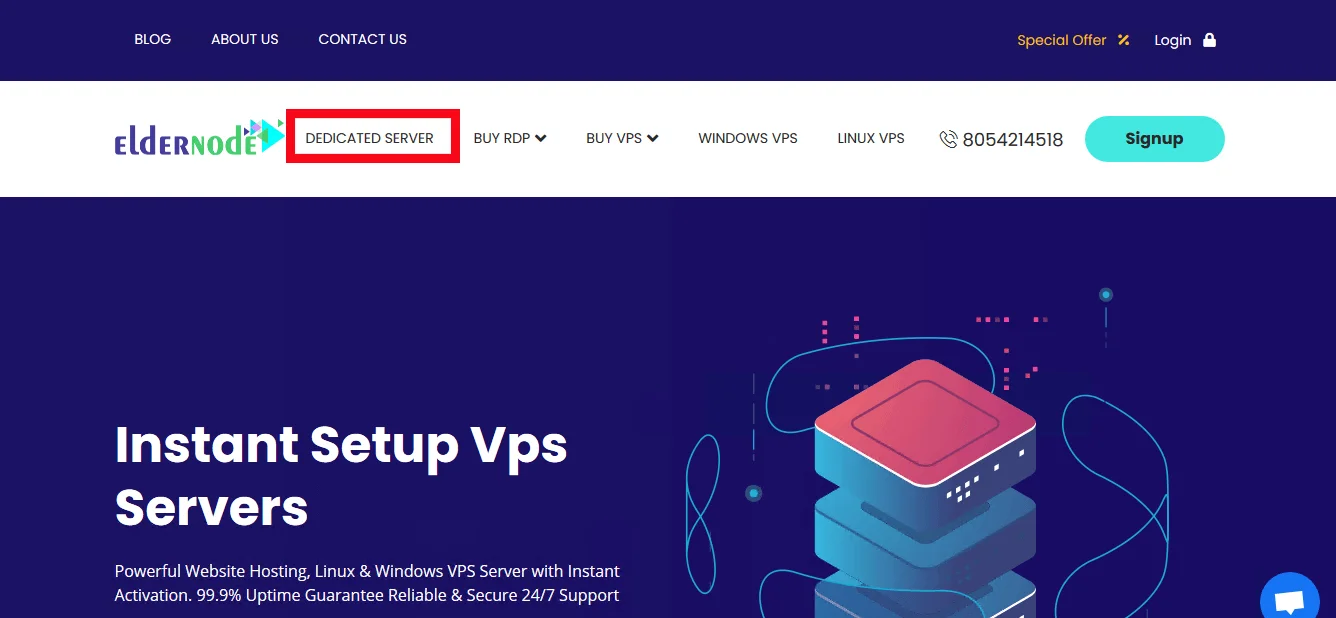Screen dimensions: 1336x618
Task: Select DEDICATED SERVER in the navigation menu
Action: click(x=370, y=139)
